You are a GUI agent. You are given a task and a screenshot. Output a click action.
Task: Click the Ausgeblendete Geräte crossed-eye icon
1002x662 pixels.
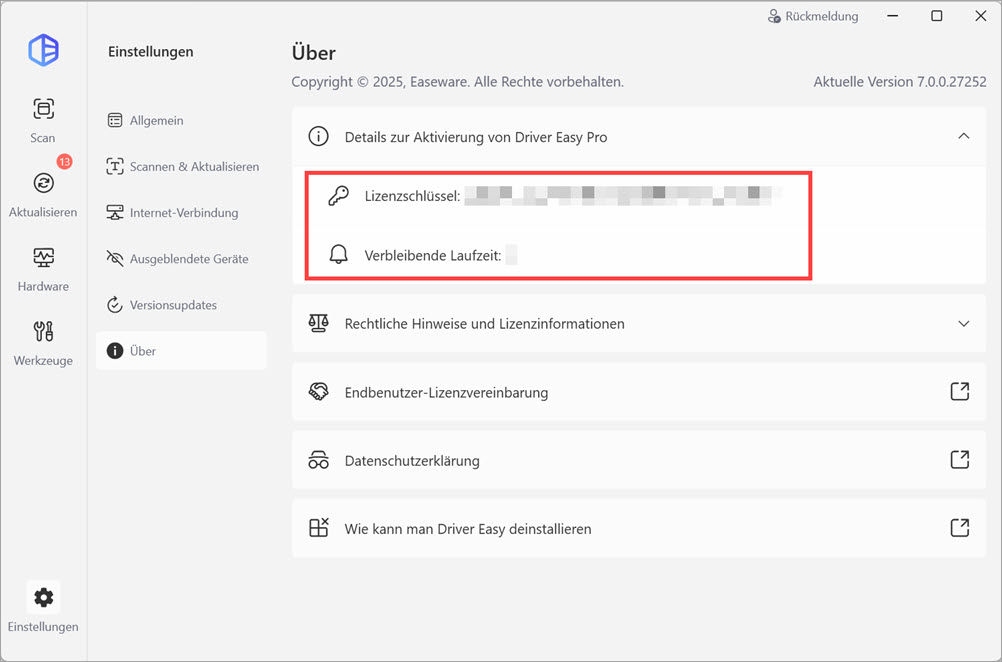tap(115, 259)
